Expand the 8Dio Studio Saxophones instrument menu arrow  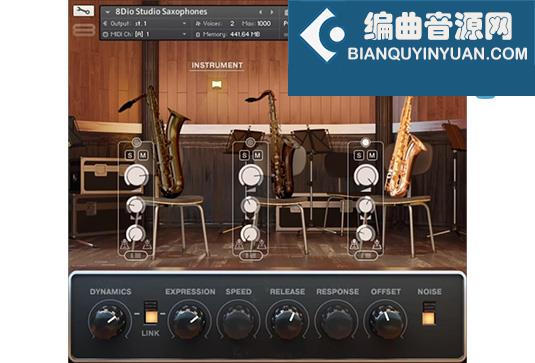pos(108,12)
